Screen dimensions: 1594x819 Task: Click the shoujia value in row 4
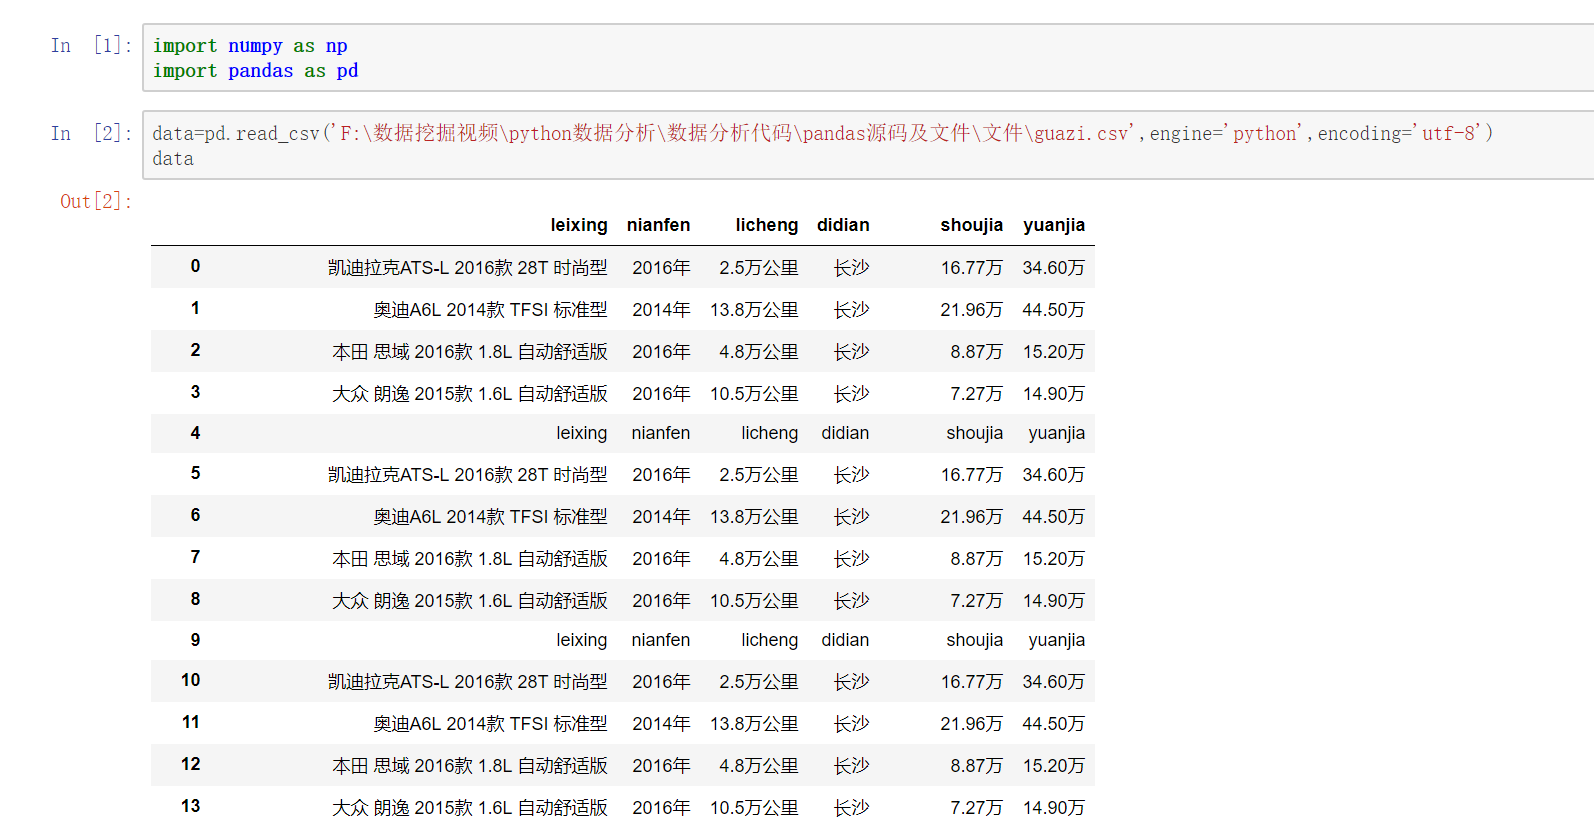point(974,433)
